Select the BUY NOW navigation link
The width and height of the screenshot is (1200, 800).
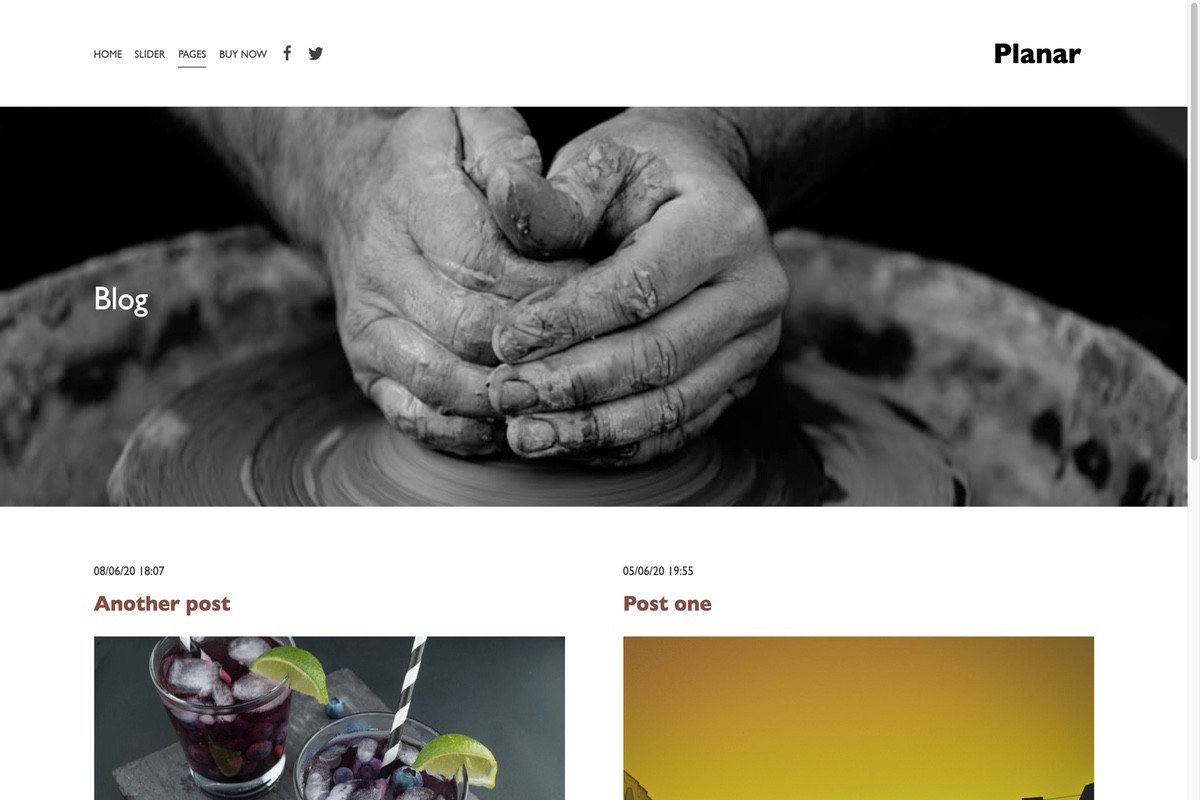tap(243, 54)
